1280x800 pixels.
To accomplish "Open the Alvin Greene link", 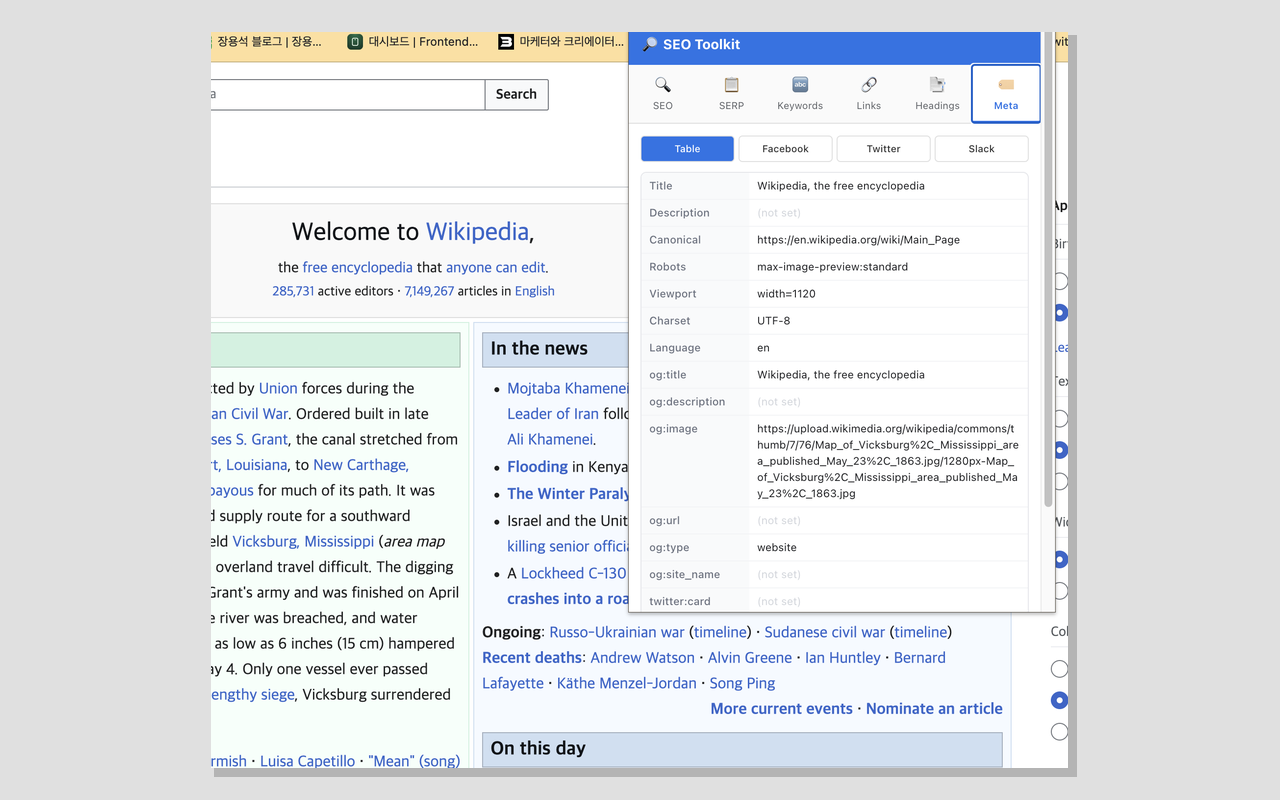I will [x=750, y=657].
